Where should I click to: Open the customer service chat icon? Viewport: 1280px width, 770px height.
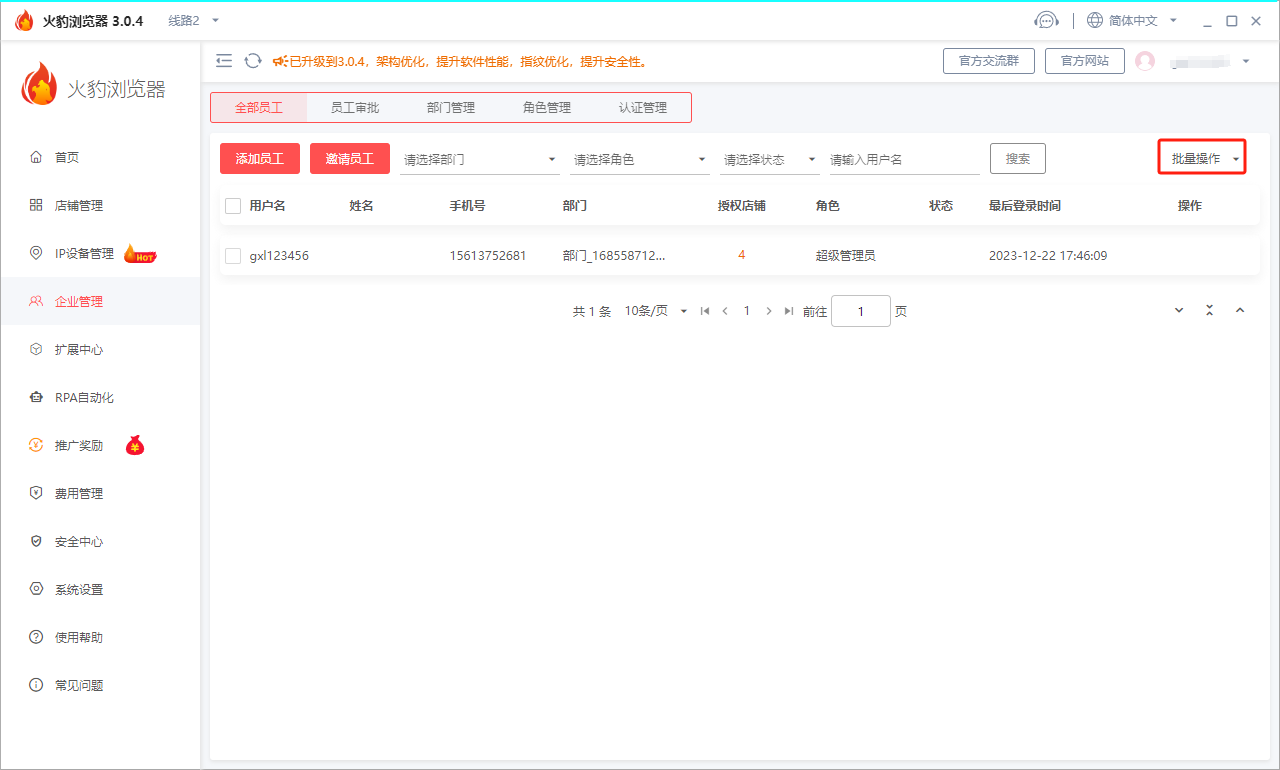1046,19
